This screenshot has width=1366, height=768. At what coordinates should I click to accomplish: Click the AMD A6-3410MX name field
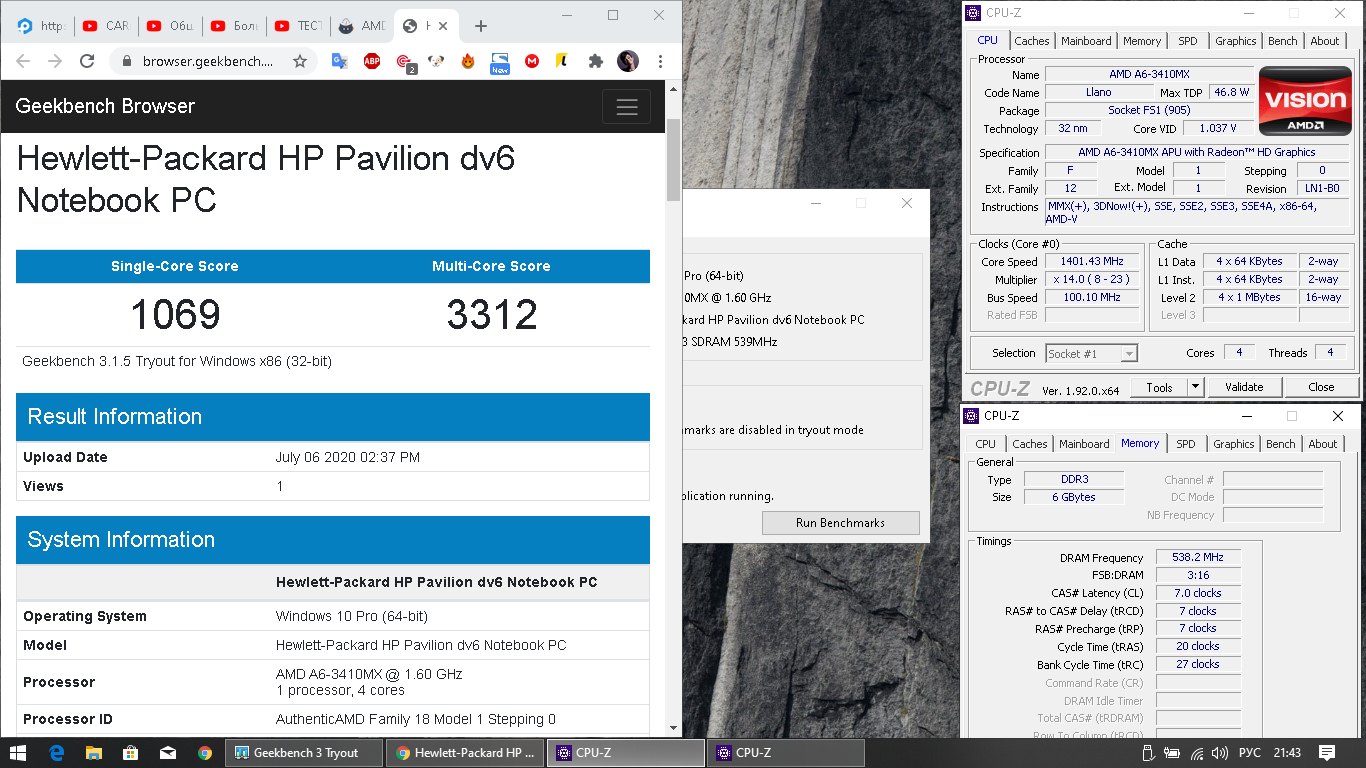click(1148, 75)
